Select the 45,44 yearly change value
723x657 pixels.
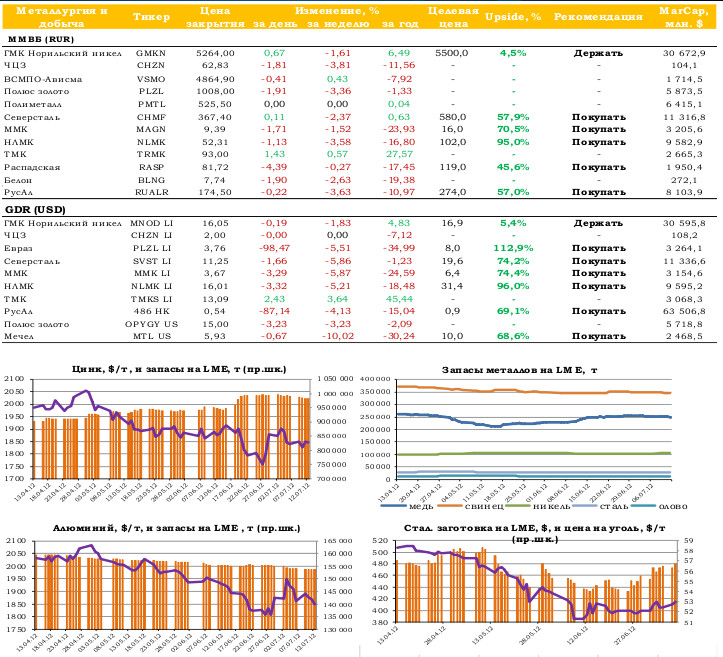pyautogui.click(x=399, y=299)
